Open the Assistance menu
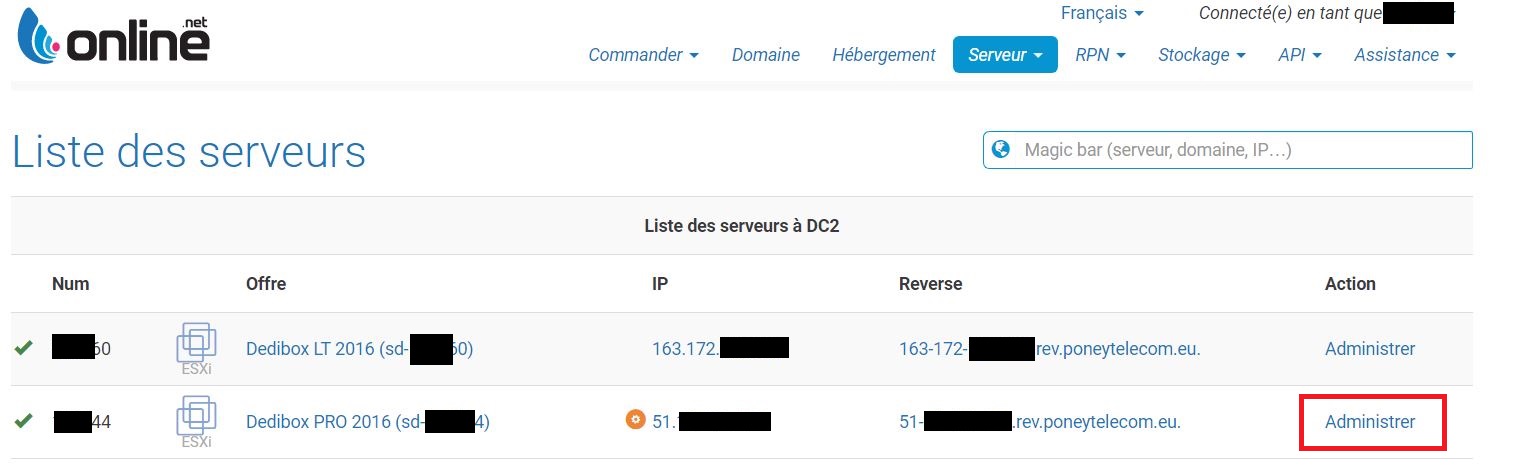This screenshot has width=1513, height=473. tap(1404, 55)
